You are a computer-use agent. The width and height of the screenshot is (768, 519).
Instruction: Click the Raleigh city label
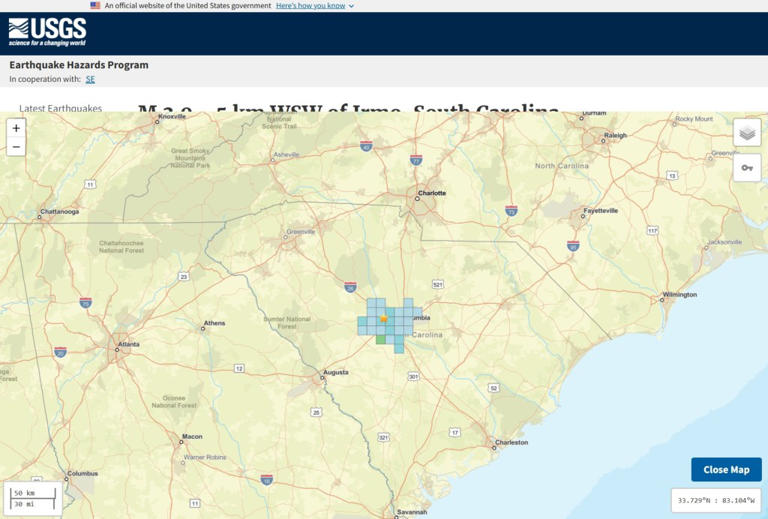616,135
